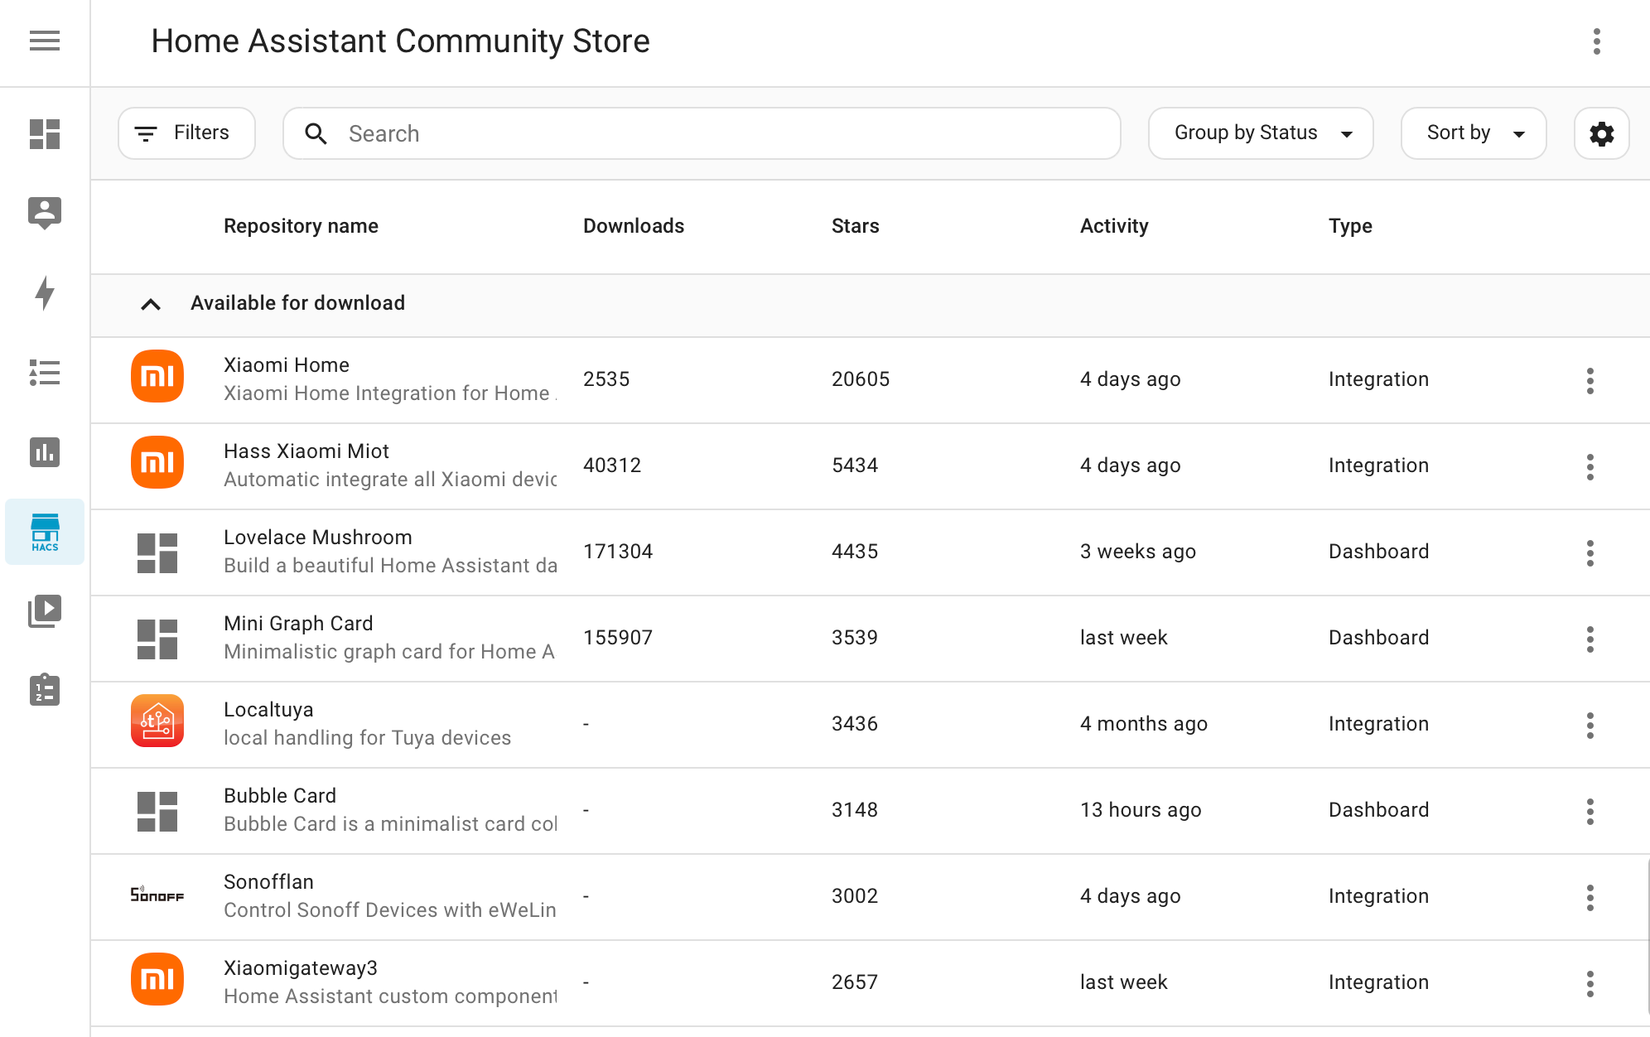Open the Group by Status dropdown

click(x=1260, y=133)
